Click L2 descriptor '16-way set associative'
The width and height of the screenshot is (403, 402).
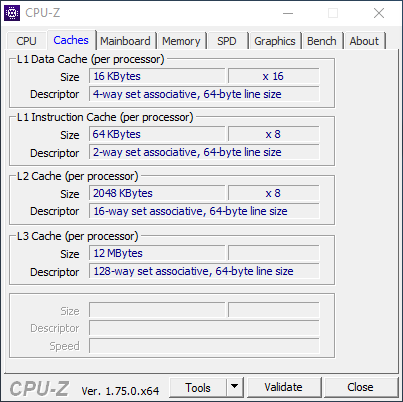(204, 211)
